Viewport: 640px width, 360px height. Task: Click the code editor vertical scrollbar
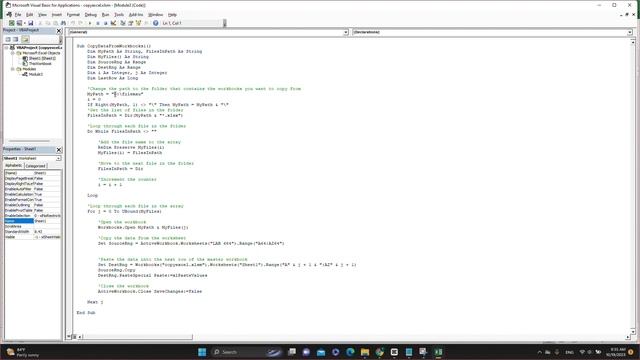633,186
